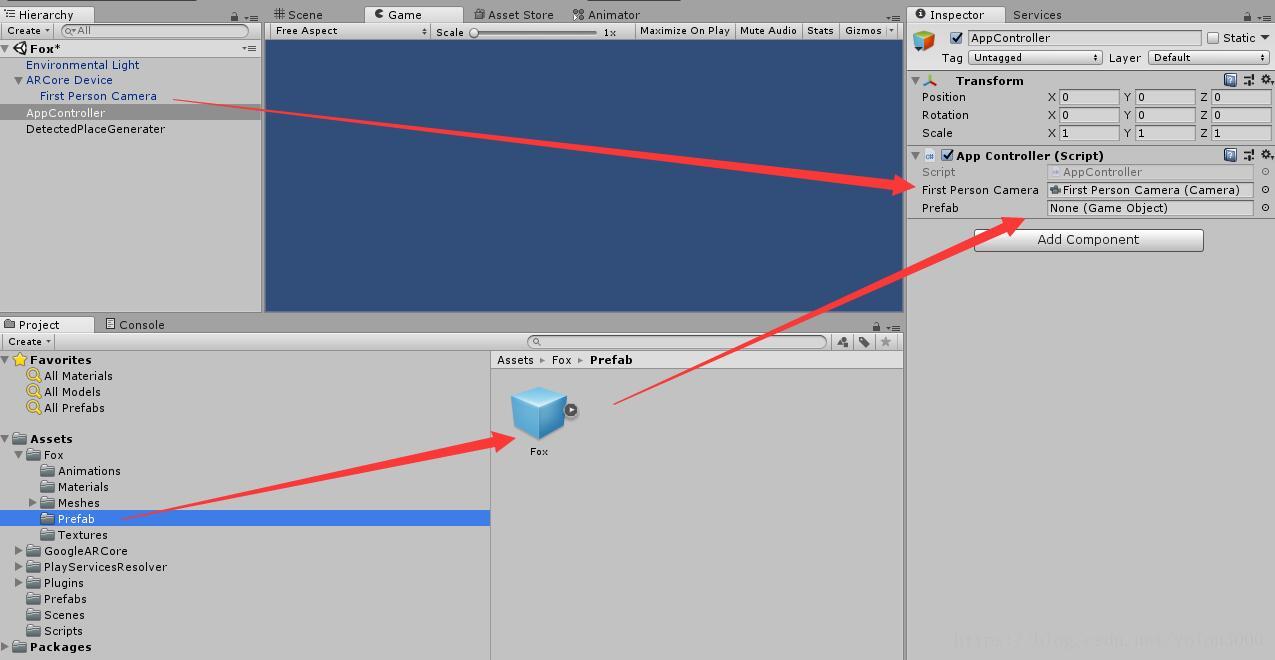The height and width of the screenshot is (660, 1275).
Task: Open Create dropdown in Project panel
Action: click(27, 342)
